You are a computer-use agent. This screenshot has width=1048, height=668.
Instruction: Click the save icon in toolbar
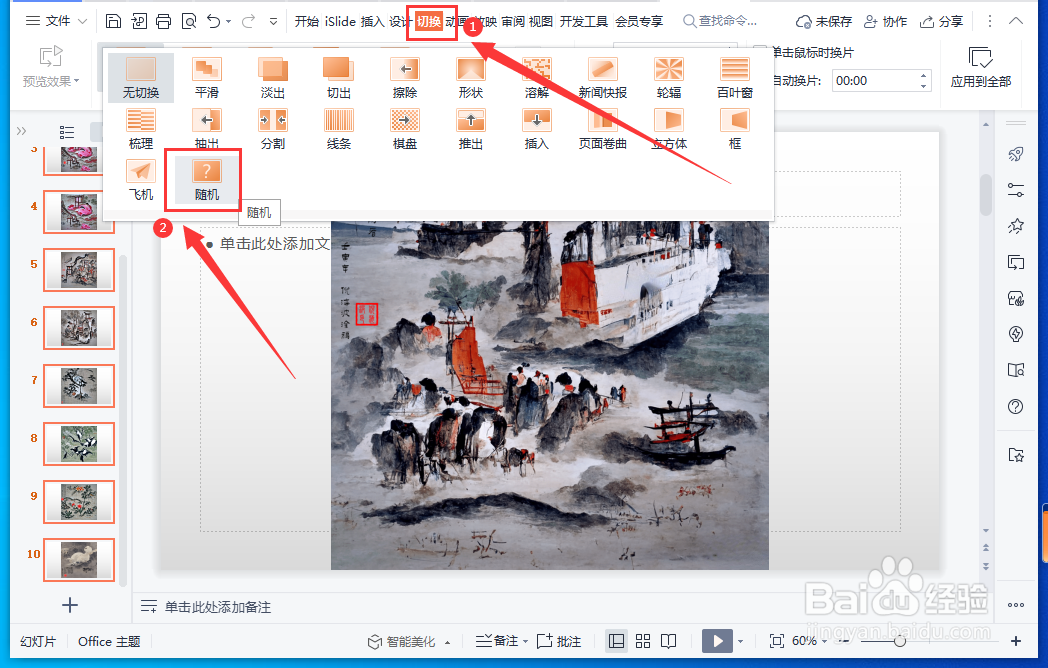[113, 21]
